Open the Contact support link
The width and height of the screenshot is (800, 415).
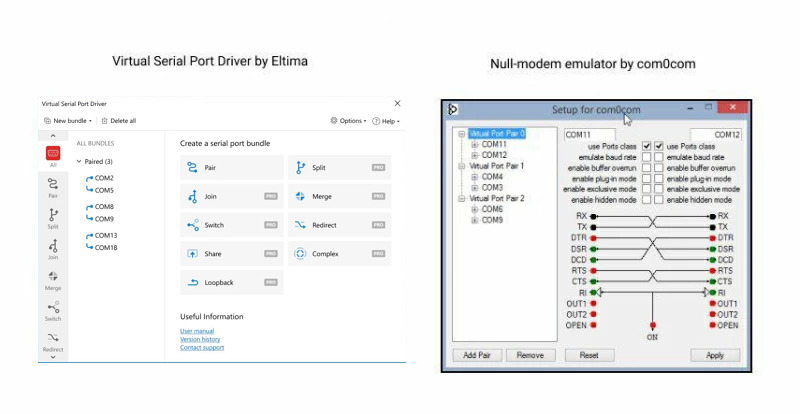click(x=202, y=348)
